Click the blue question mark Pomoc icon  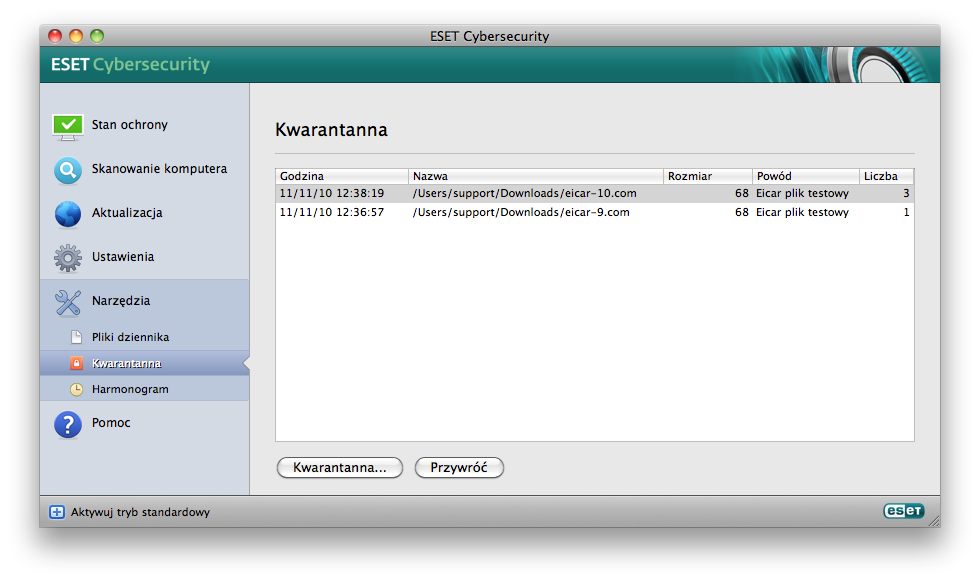tap(68, 424)
